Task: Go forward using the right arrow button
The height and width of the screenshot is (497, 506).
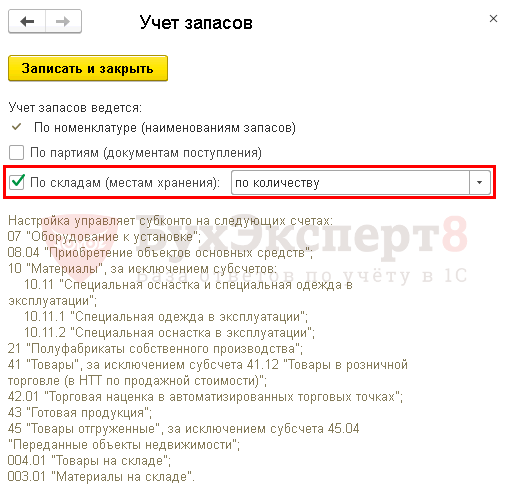Action: pos(63,22)
